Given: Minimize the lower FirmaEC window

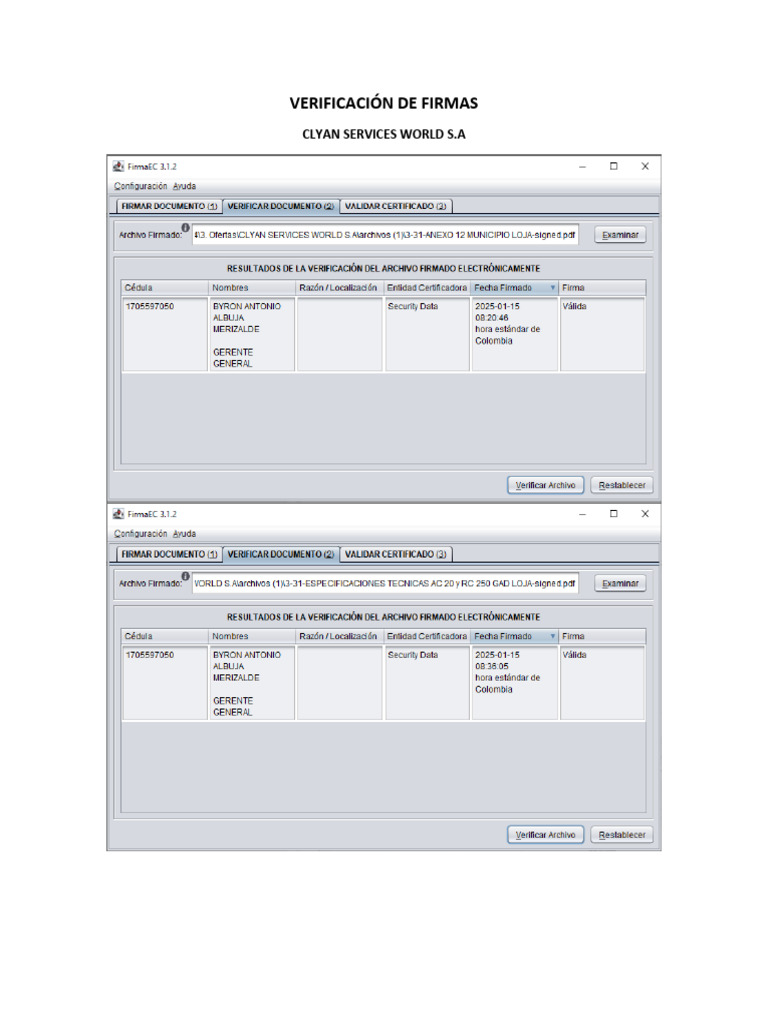Looking at the screenshot, I should pyautogui.click(x=582, y=514).
